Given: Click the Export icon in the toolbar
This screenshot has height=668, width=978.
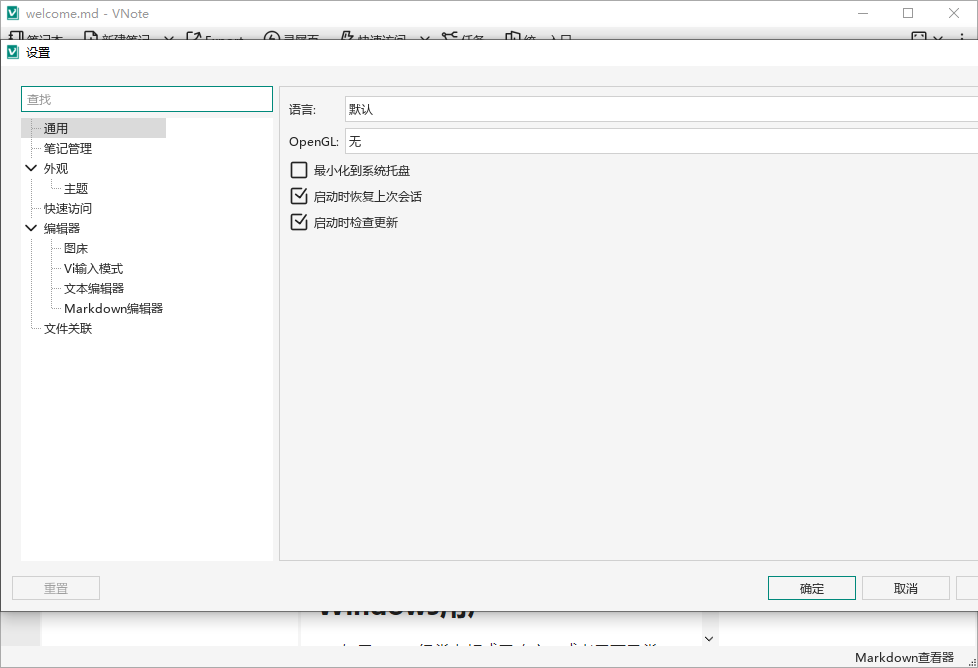Looking at the screenshot, I should pyautogui.click(x=194, y=37).
